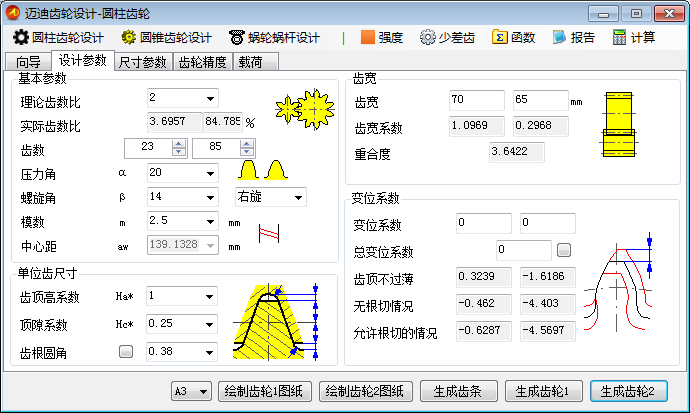Image resolution: width=690 pixels, height=413 pixels.
Task: Decrease gear 2 tooth count 85
Action: point(247,152)
